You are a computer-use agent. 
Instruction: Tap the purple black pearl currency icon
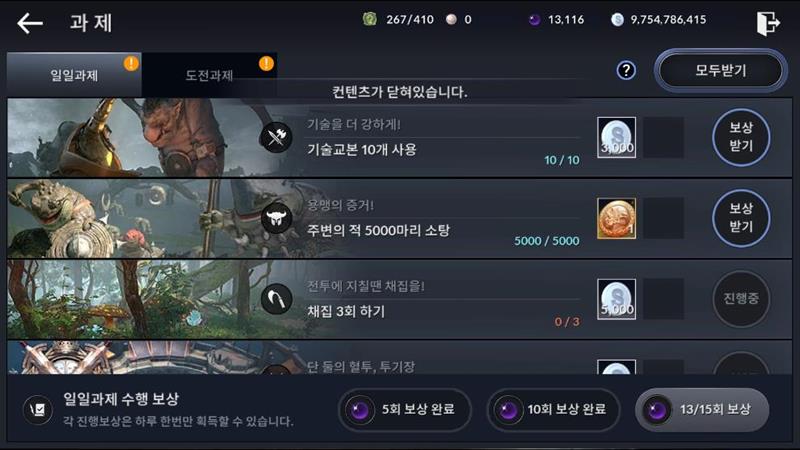(x=534, y=20)
